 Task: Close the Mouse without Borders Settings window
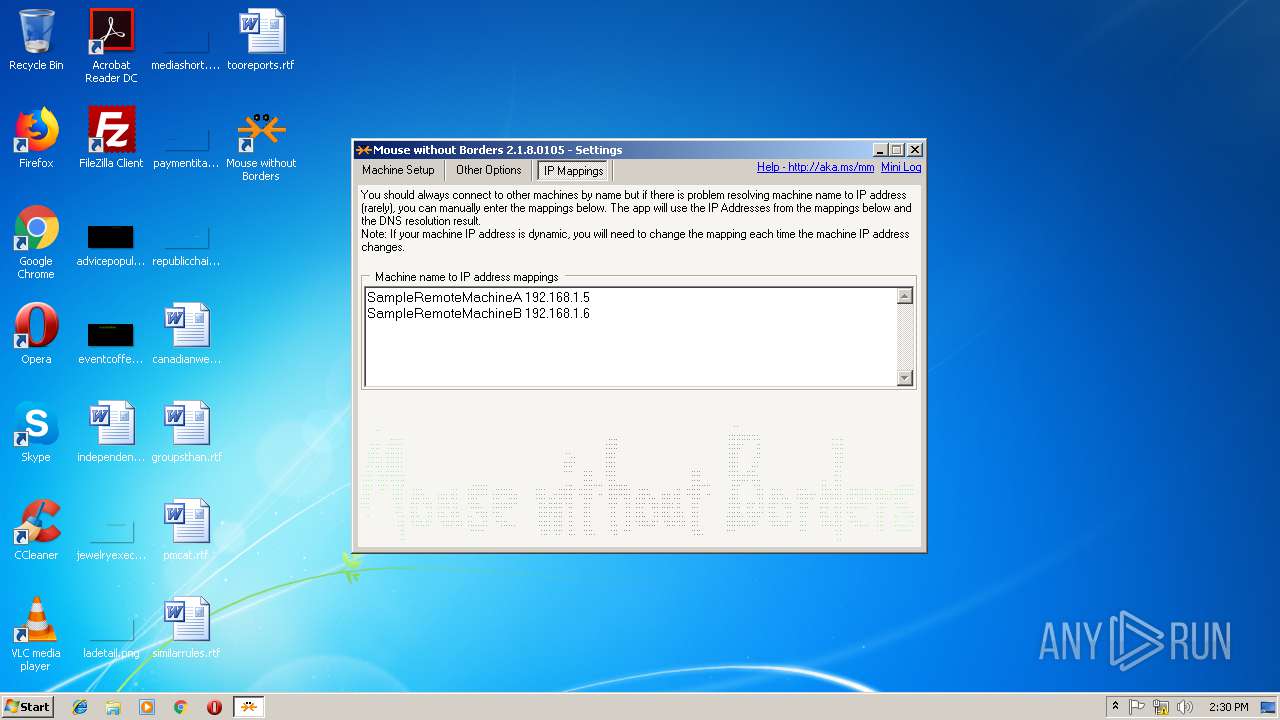point(914,150)
